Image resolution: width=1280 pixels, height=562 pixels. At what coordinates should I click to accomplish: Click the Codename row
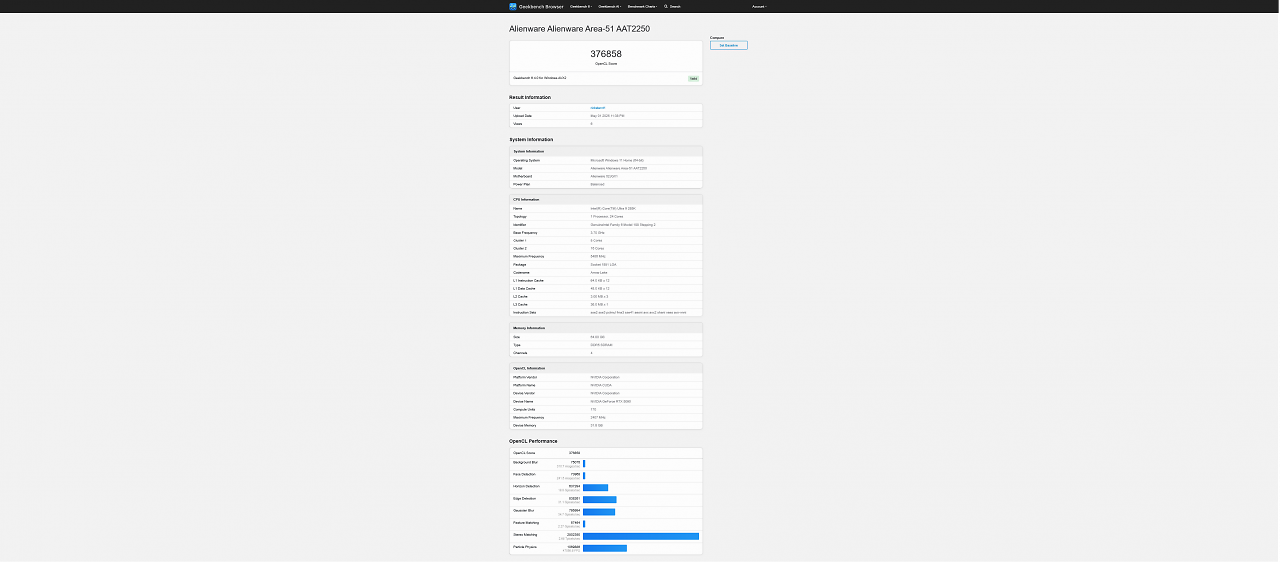coord(606,272)
